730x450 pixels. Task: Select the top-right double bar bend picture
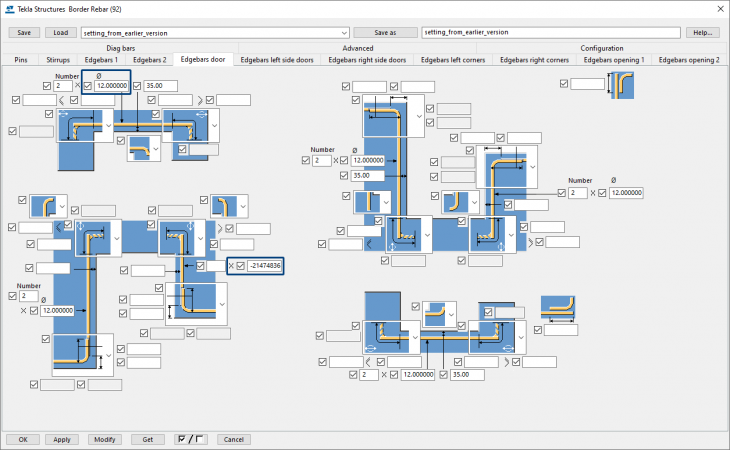622,85
